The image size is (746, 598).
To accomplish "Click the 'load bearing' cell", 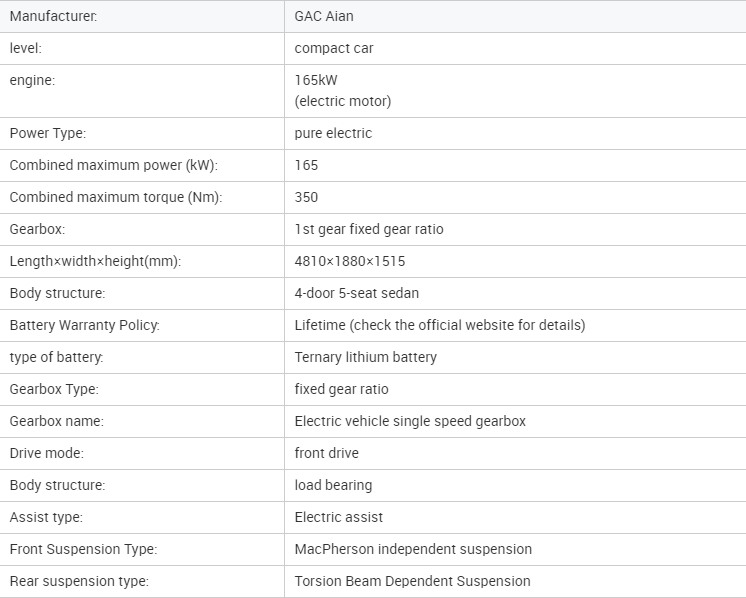I will click(333, 485).
